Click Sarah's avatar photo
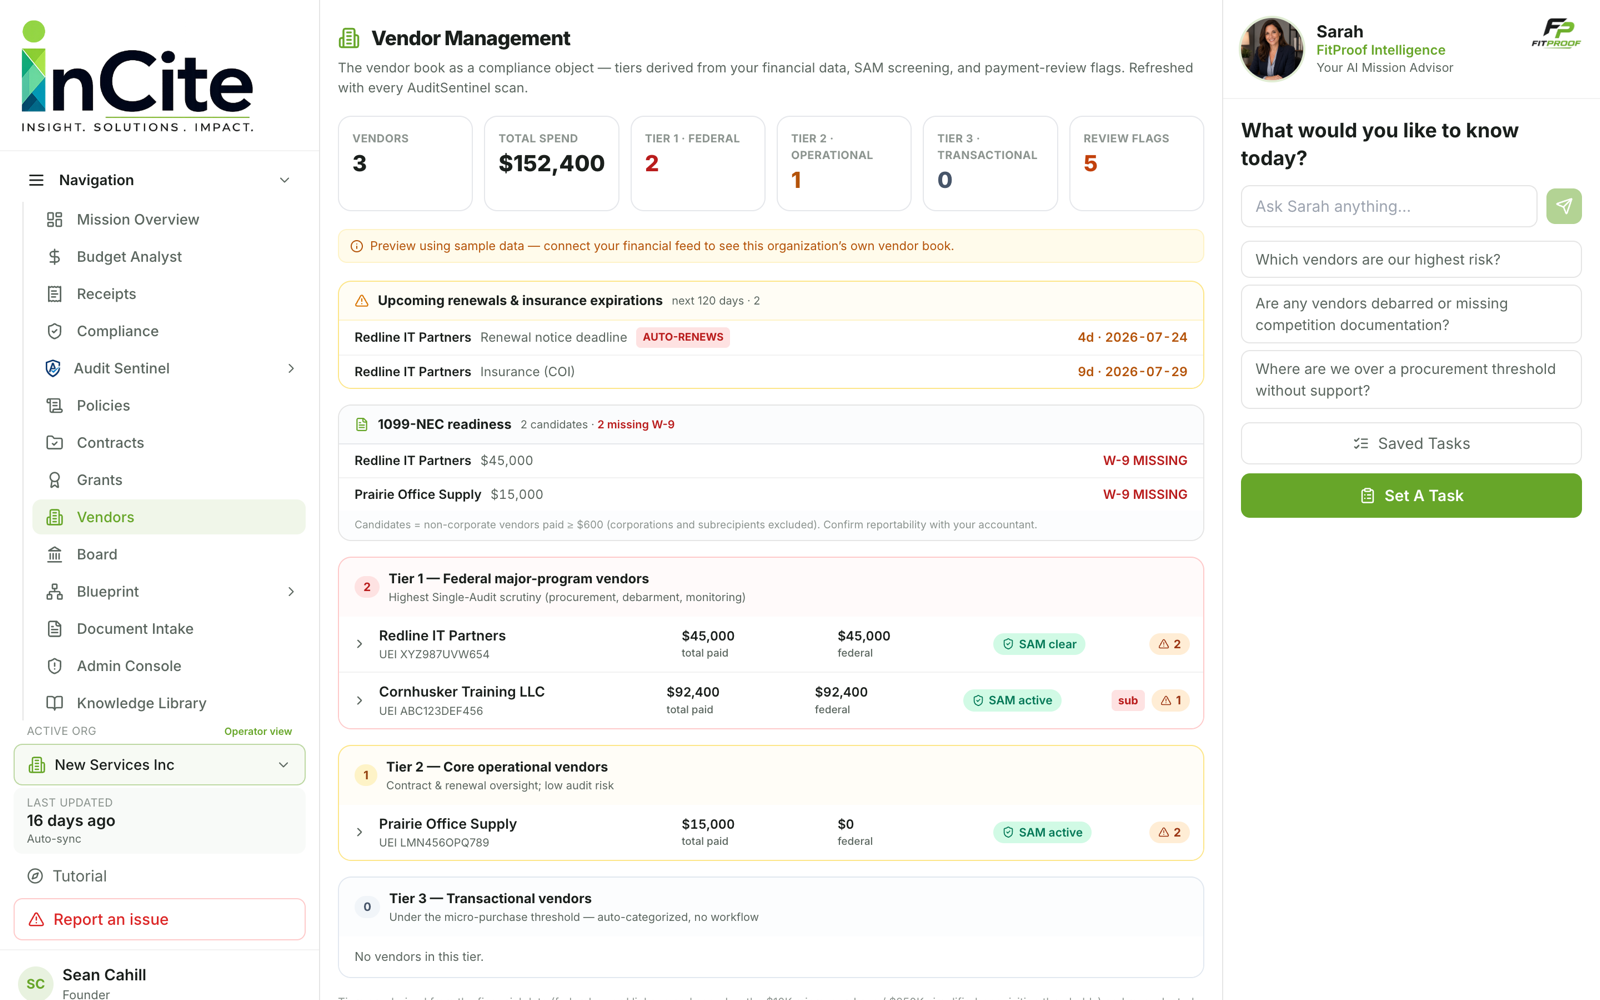The image size is (1600, 1000). [x=1272, y=49]
